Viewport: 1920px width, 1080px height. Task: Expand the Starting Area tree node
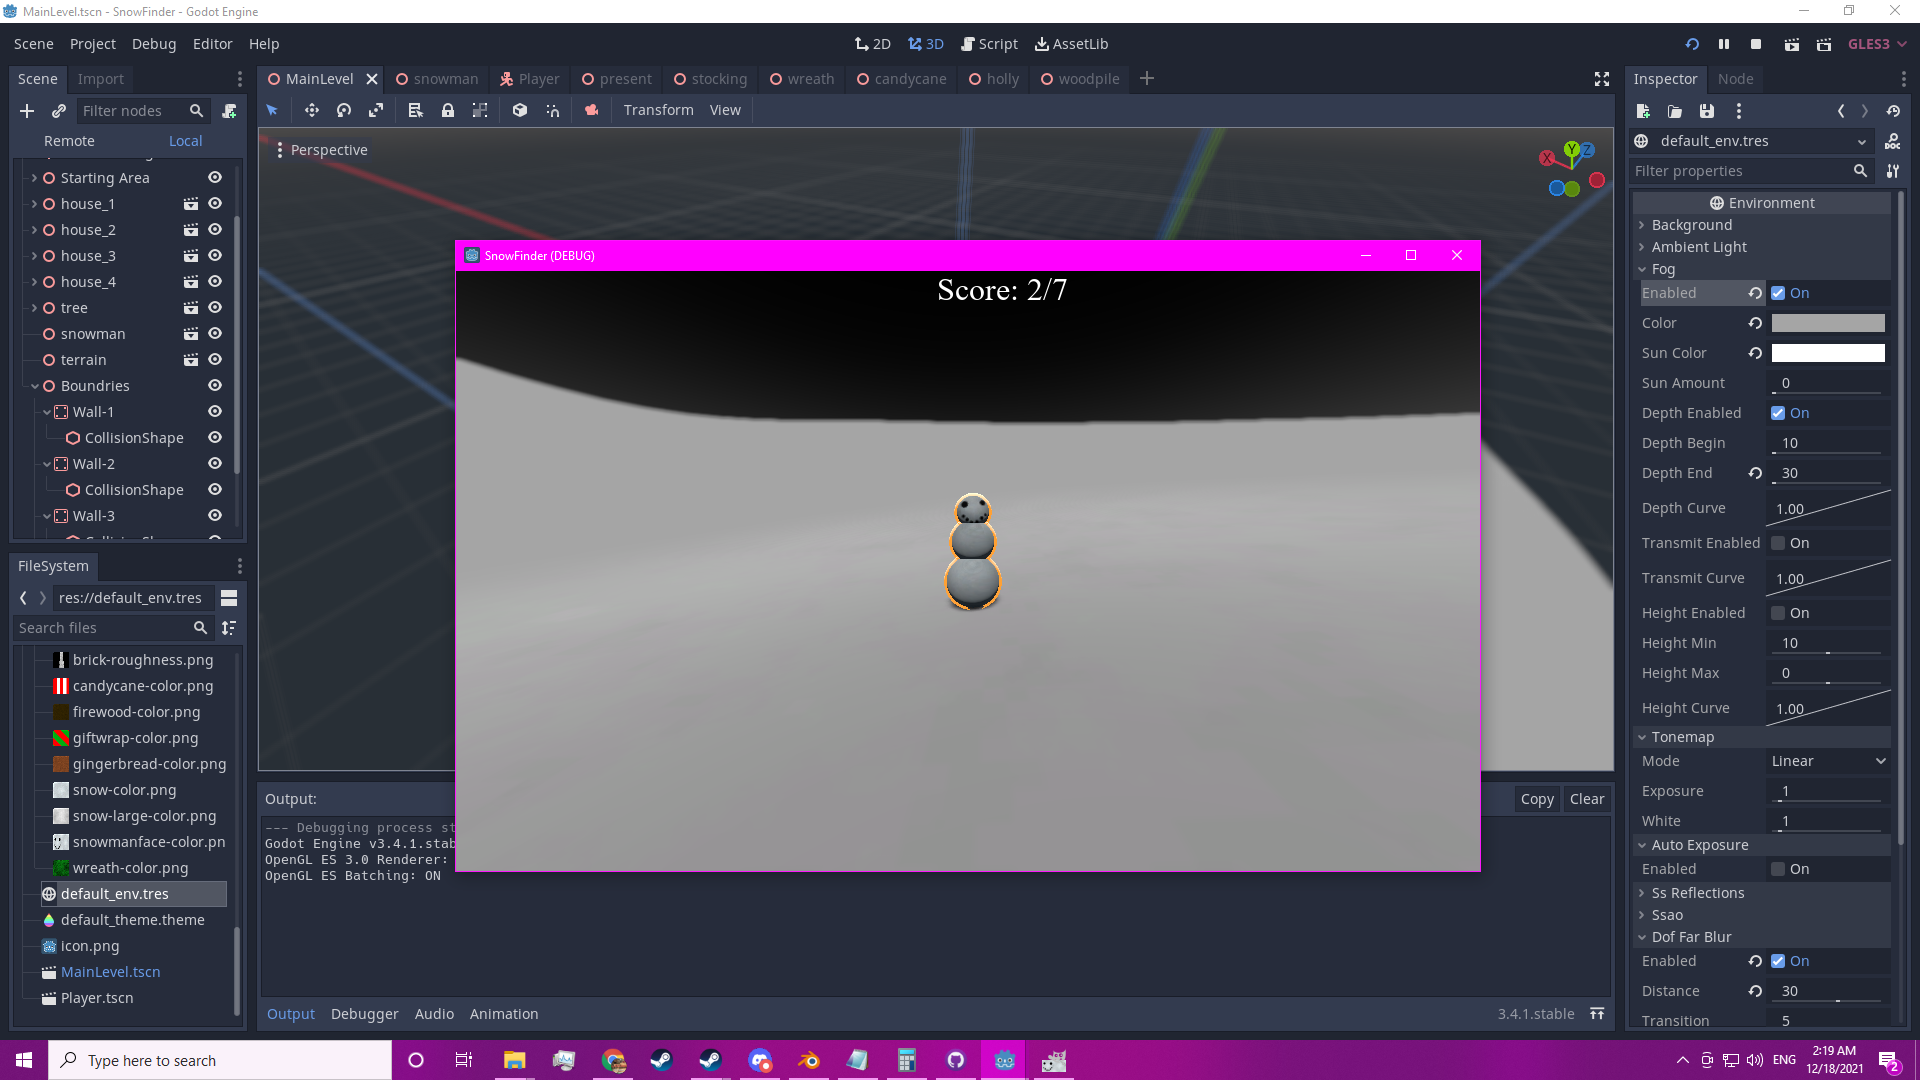34,178
